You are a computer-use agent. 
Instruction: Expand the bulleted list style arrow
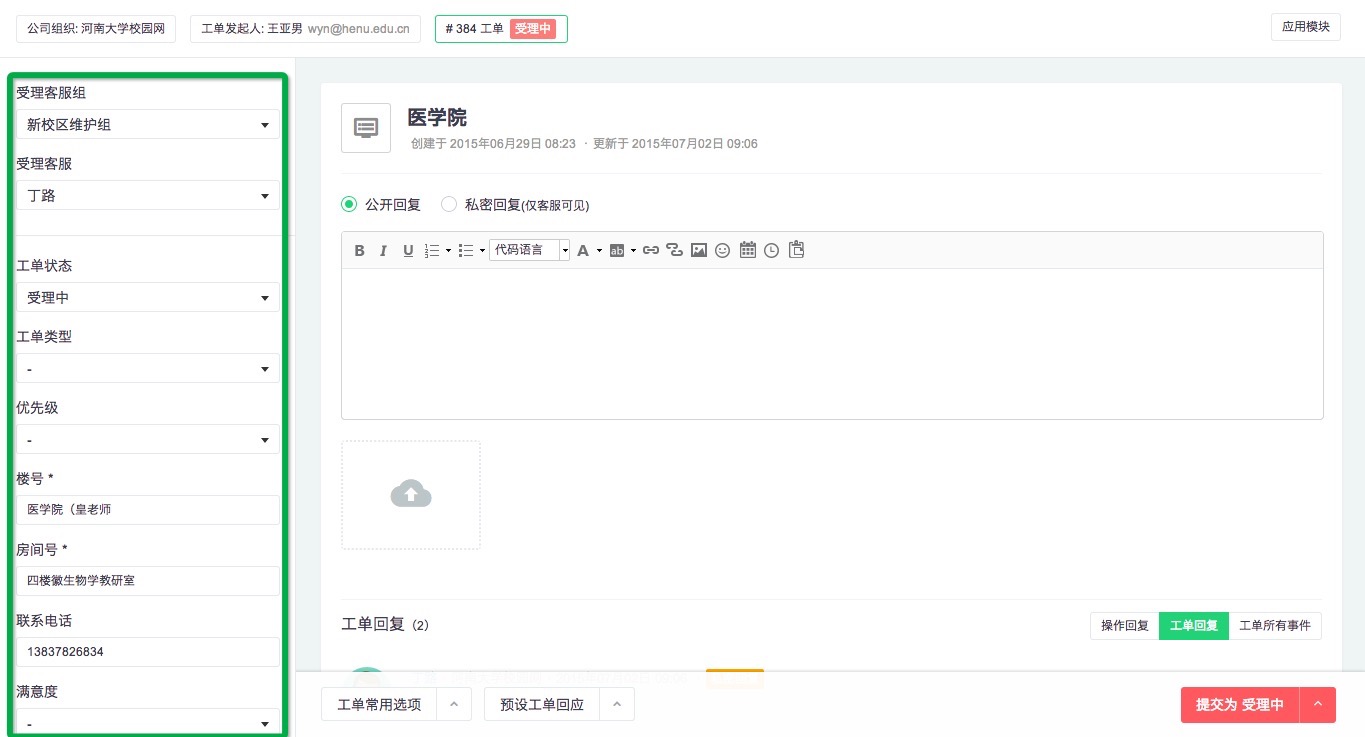482,251
